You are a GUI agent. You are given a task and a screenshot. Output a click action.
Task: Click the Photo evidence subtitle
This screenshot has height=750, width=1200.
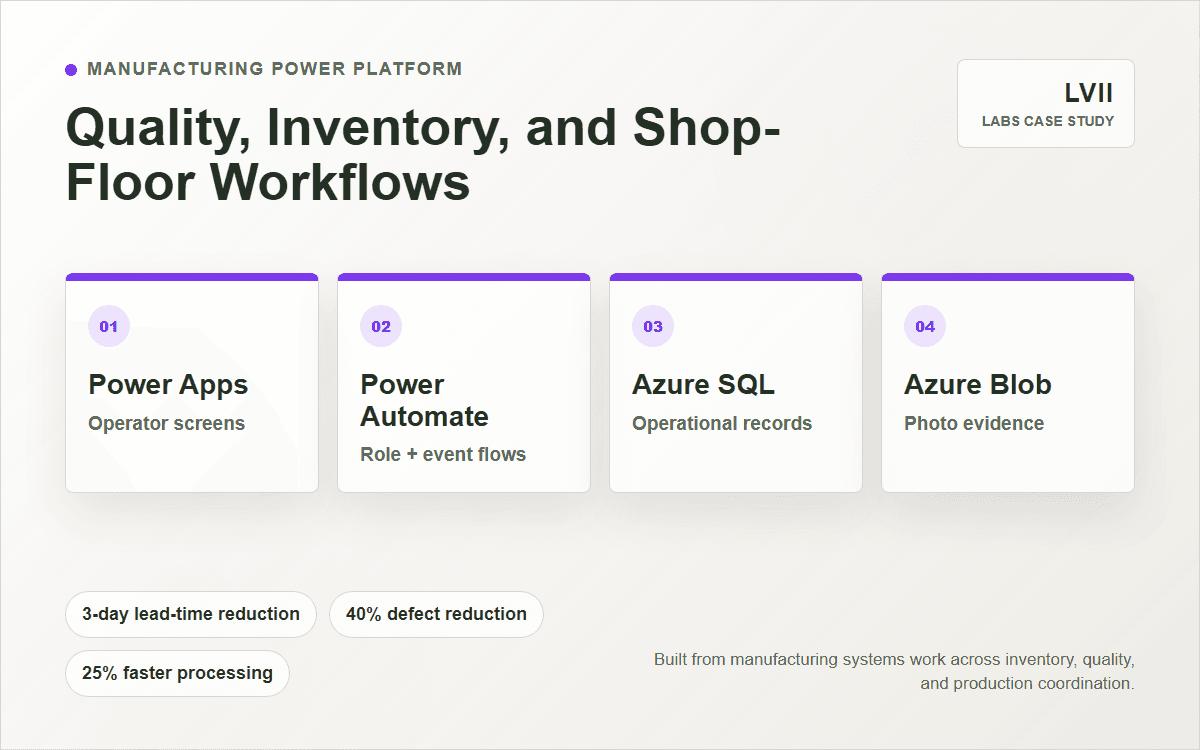coord(974,423)
